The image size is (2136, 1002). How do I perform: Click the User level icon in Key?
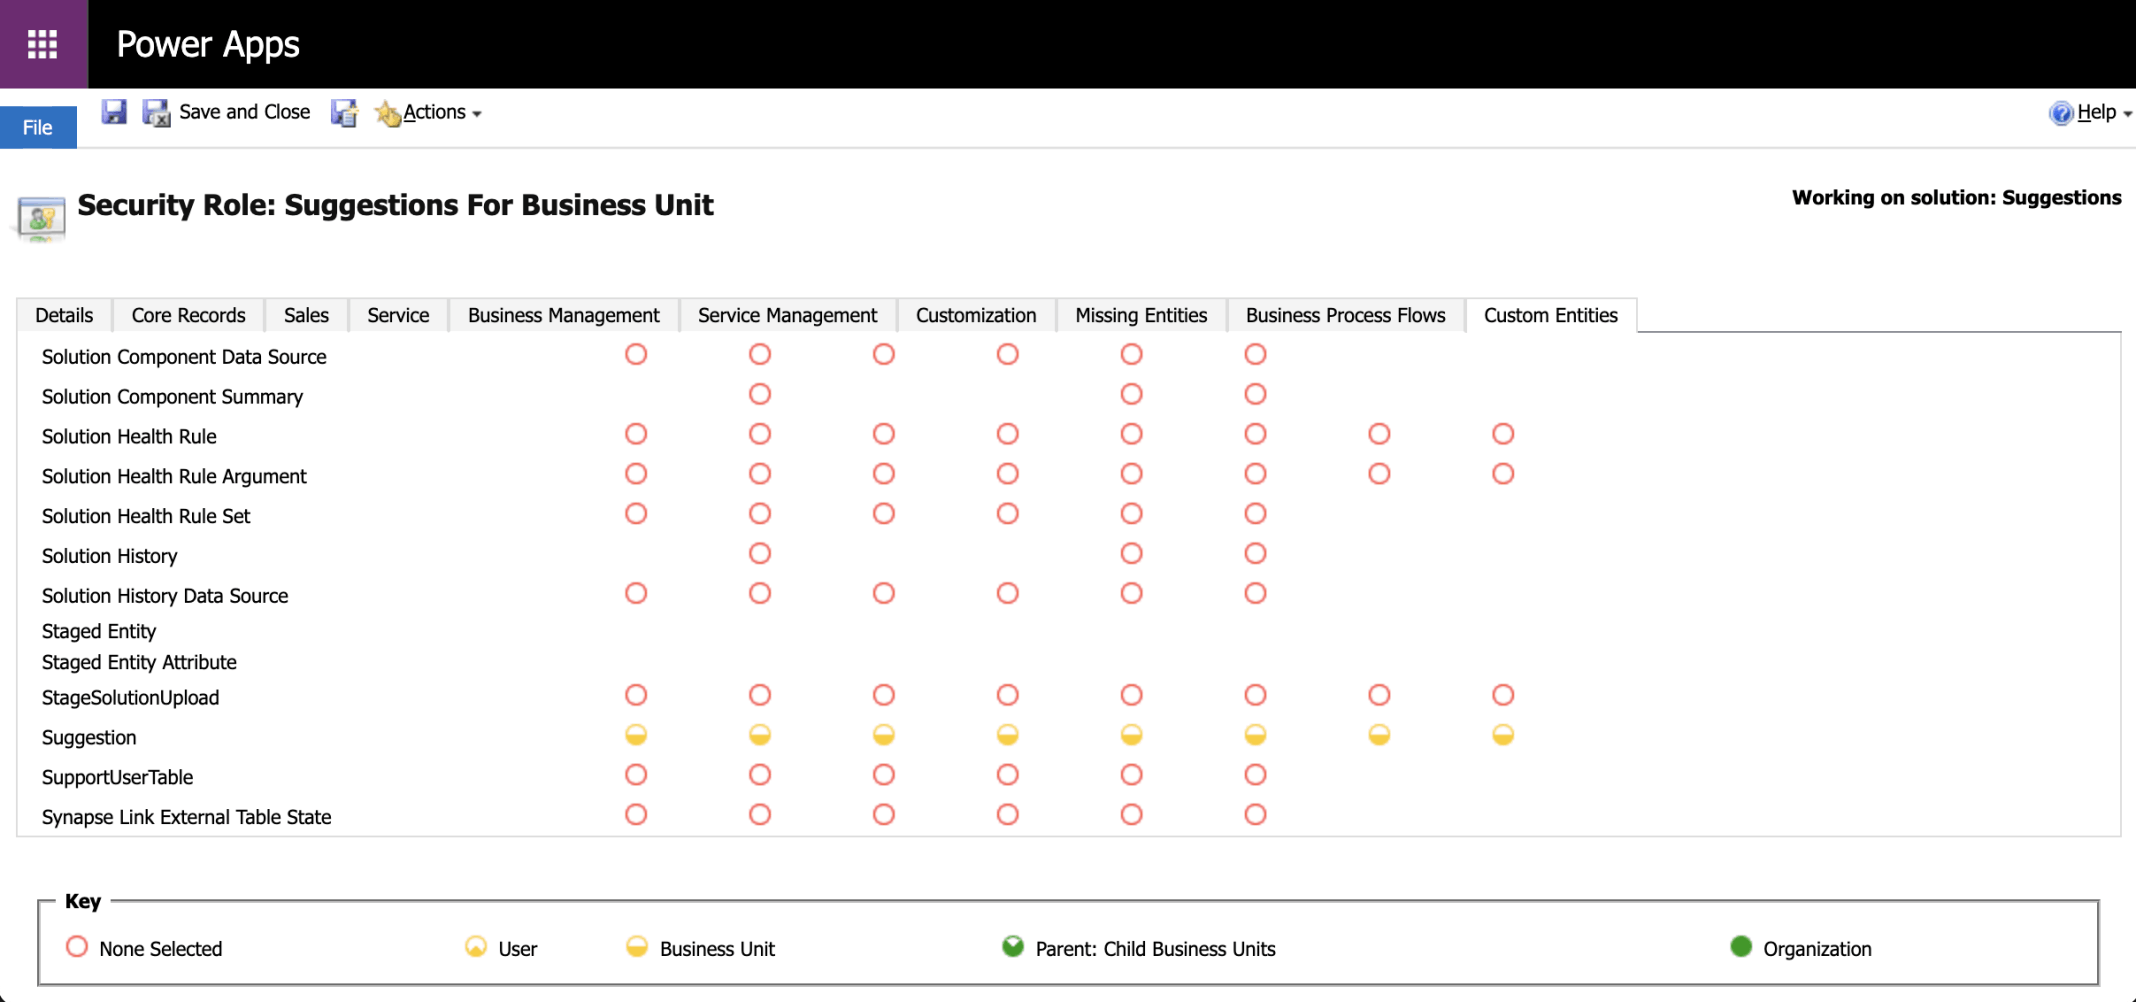476,947
